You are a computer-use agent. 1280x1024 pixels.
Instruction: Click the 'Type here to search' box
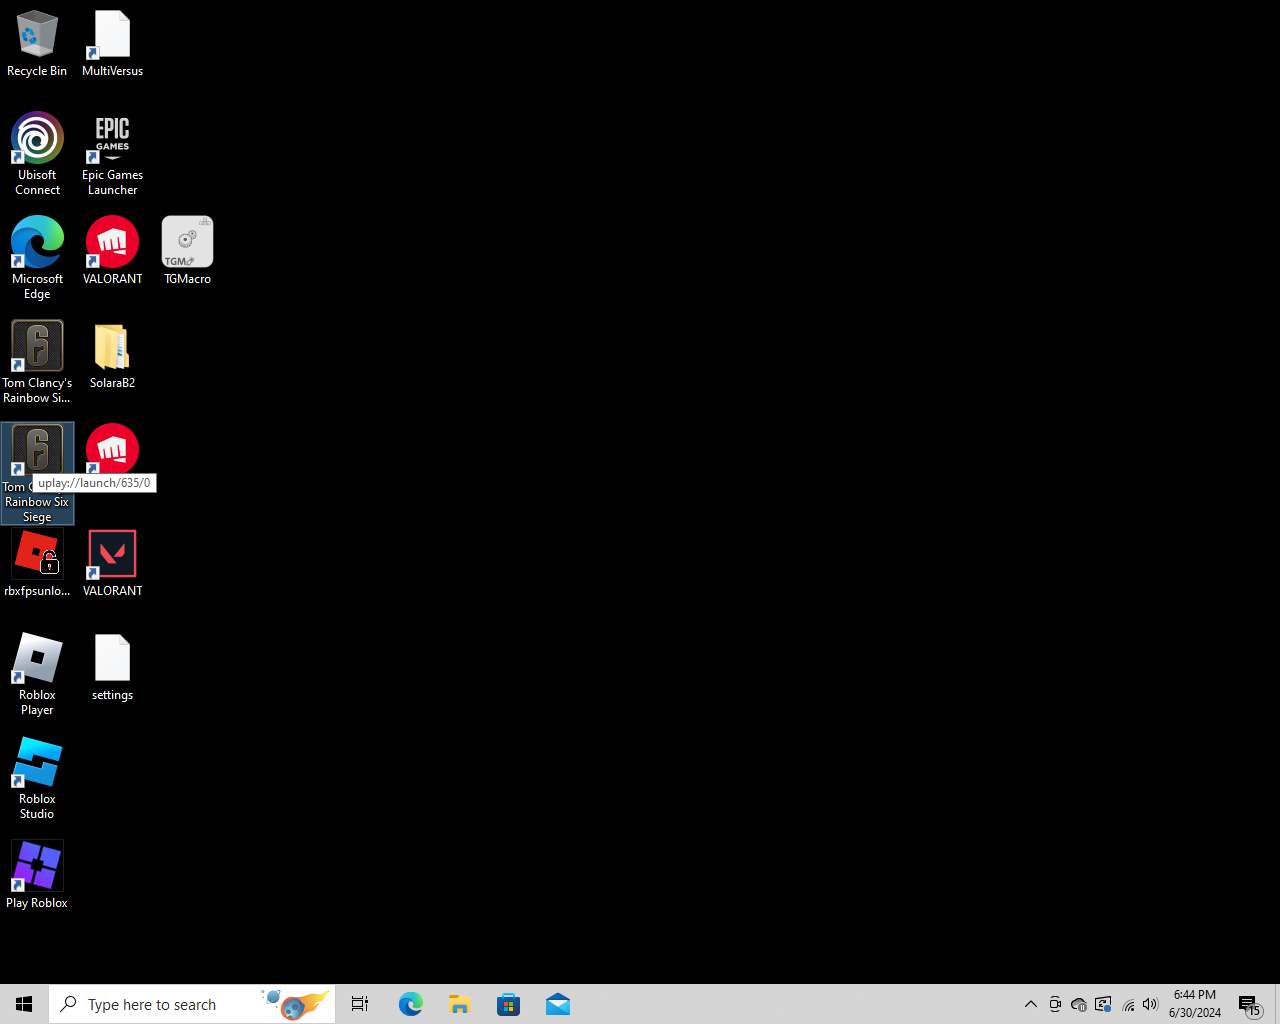(x=192, y=1004)
